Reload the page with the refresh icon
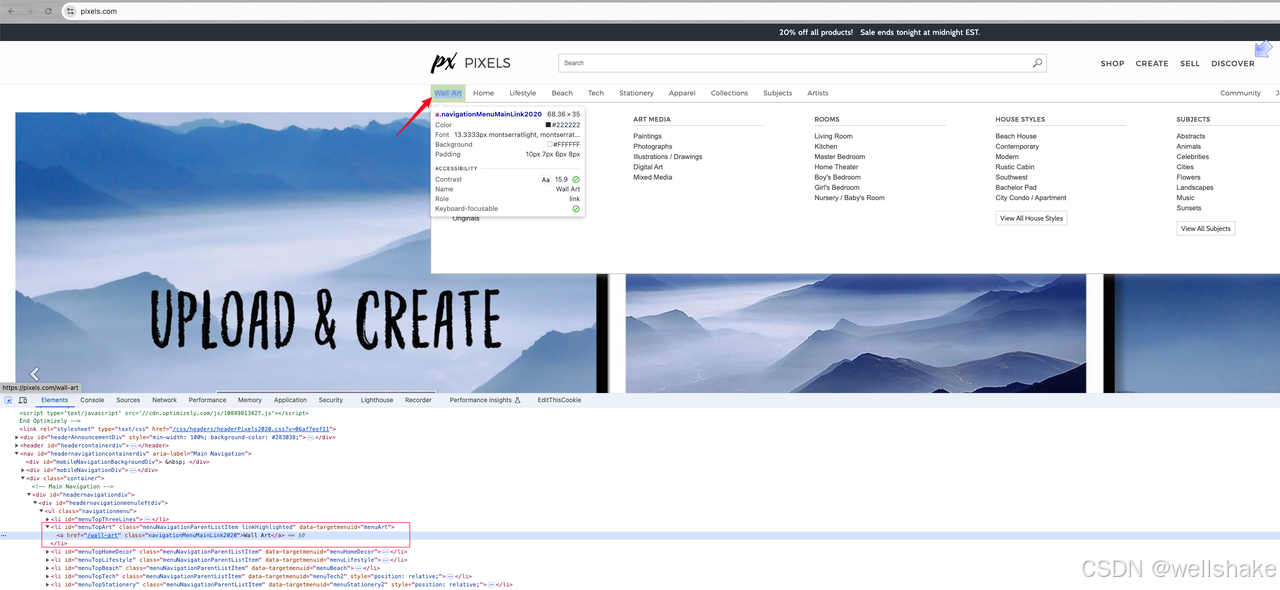The image size is (1280, 590). coord(46,11)
